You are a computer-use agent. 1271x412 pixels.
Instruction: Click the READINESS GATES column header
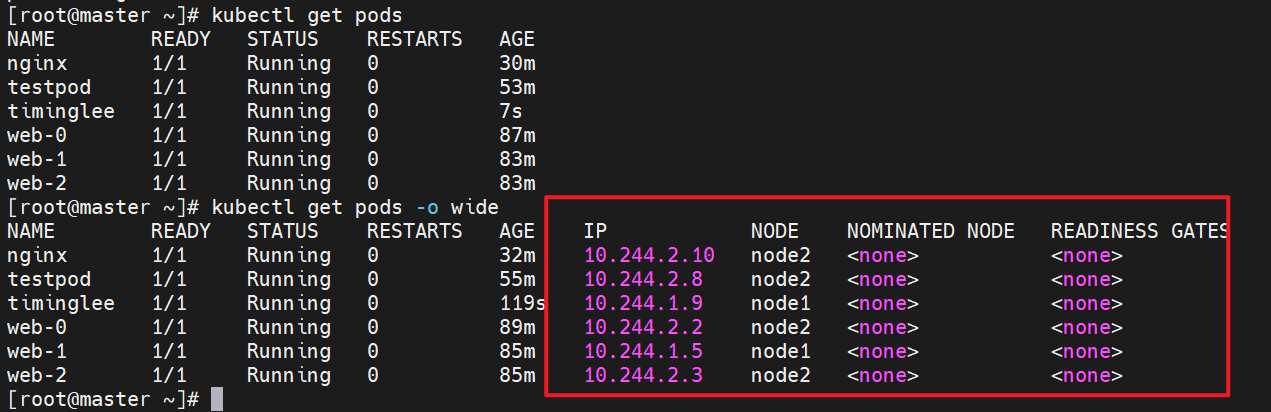1140,232
